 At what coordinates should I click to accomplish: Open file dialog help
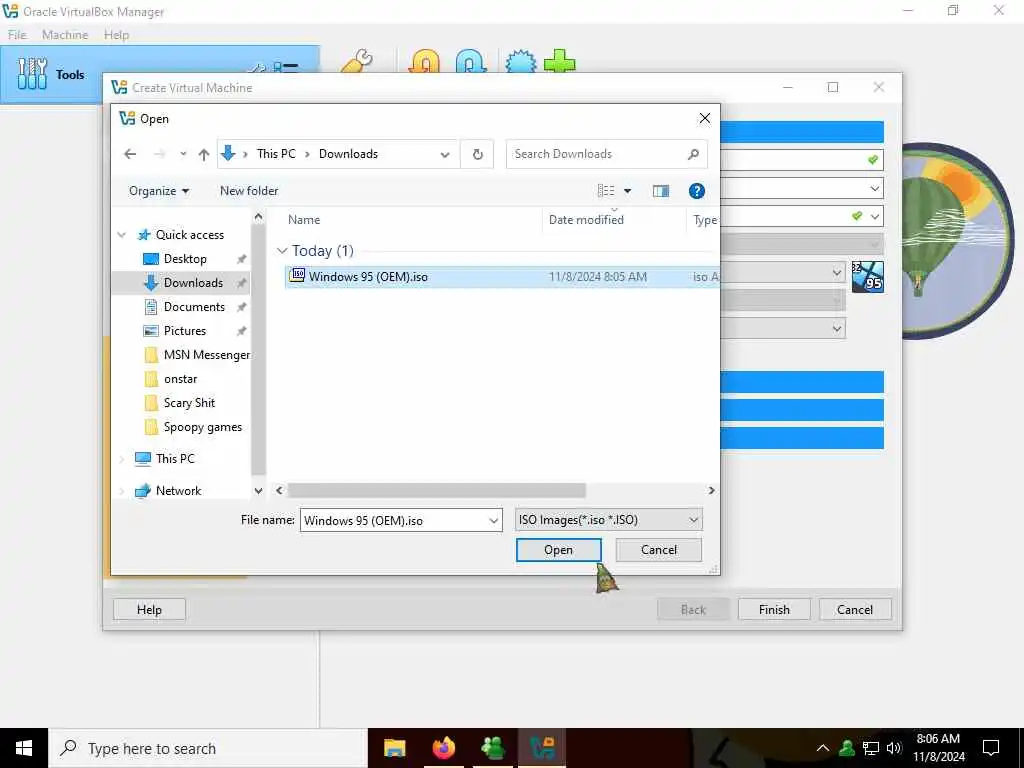click(697, 191)
